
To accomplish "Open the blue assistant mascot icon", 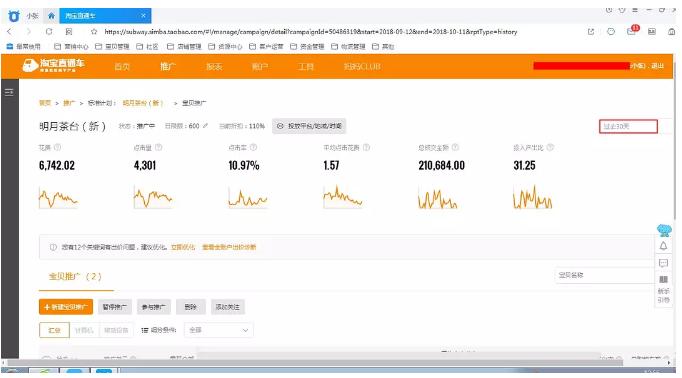I will 664,230.
